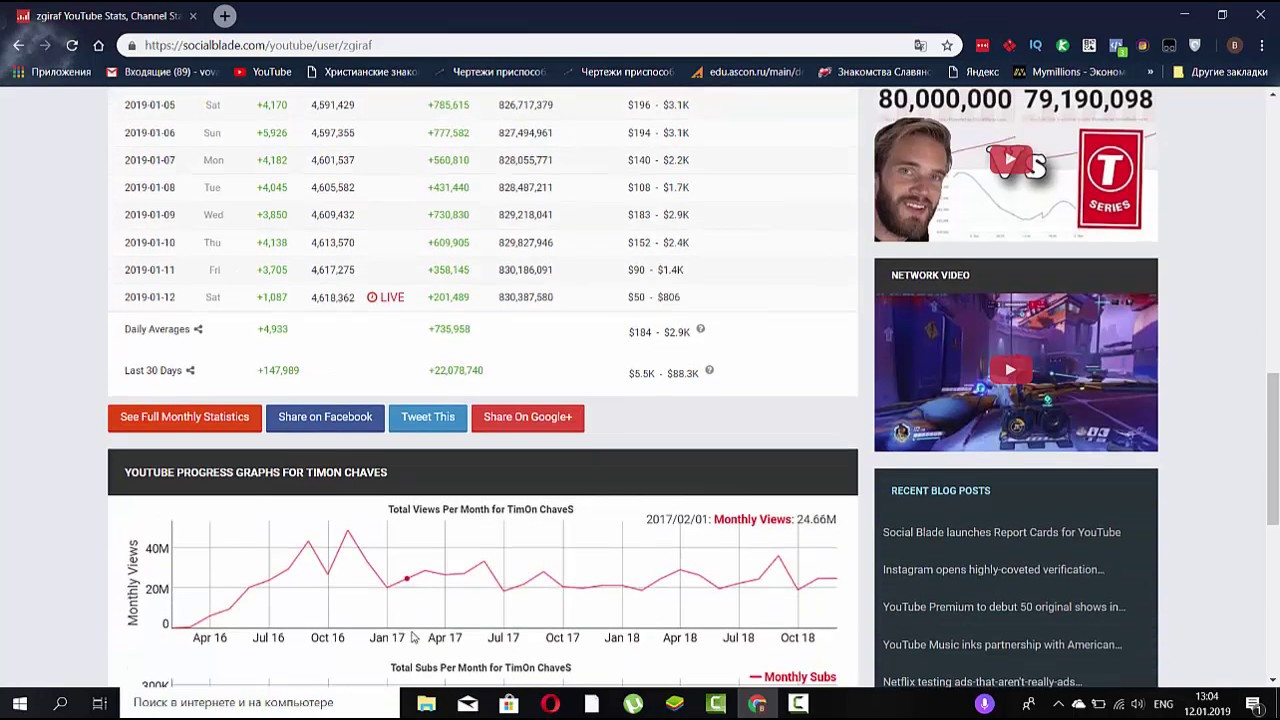
Task: Click Share on Facebook button
Action: click(325, 417)
